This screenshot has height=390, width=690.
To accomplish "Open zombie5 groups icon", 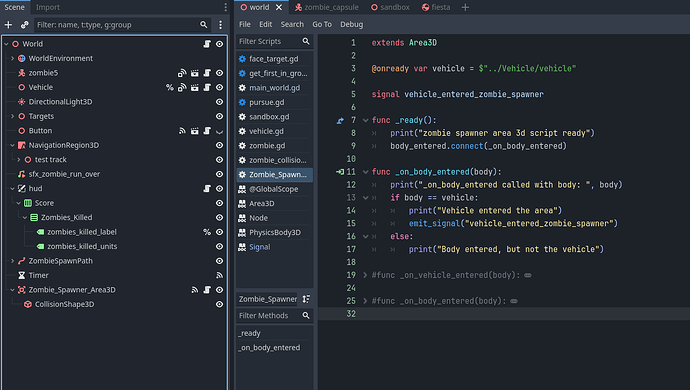I will coord(182,73).
